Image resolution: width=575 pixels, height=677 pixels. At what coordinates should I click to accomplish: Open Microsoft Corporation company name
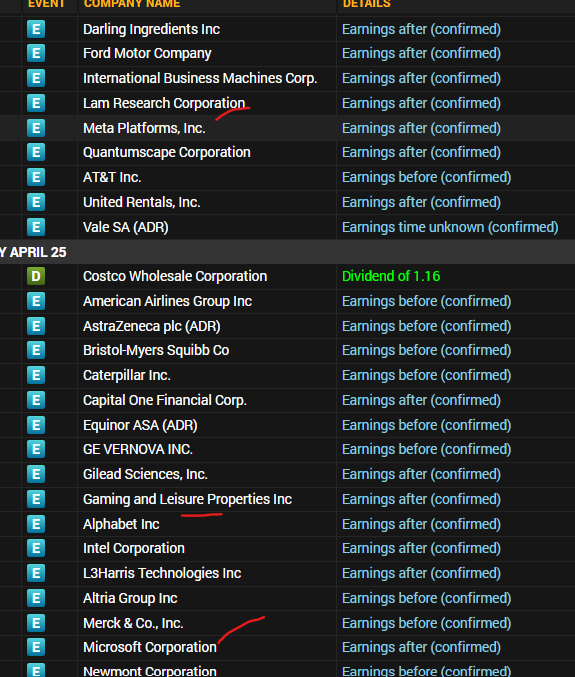150,647
